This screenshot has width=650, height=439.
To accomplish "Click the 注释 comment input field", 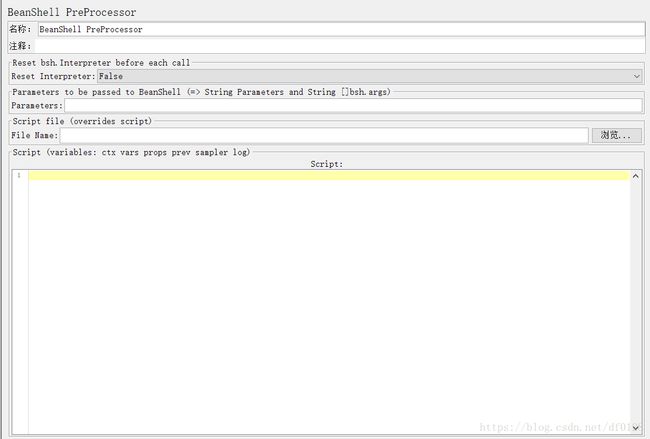I will point(340,46).
